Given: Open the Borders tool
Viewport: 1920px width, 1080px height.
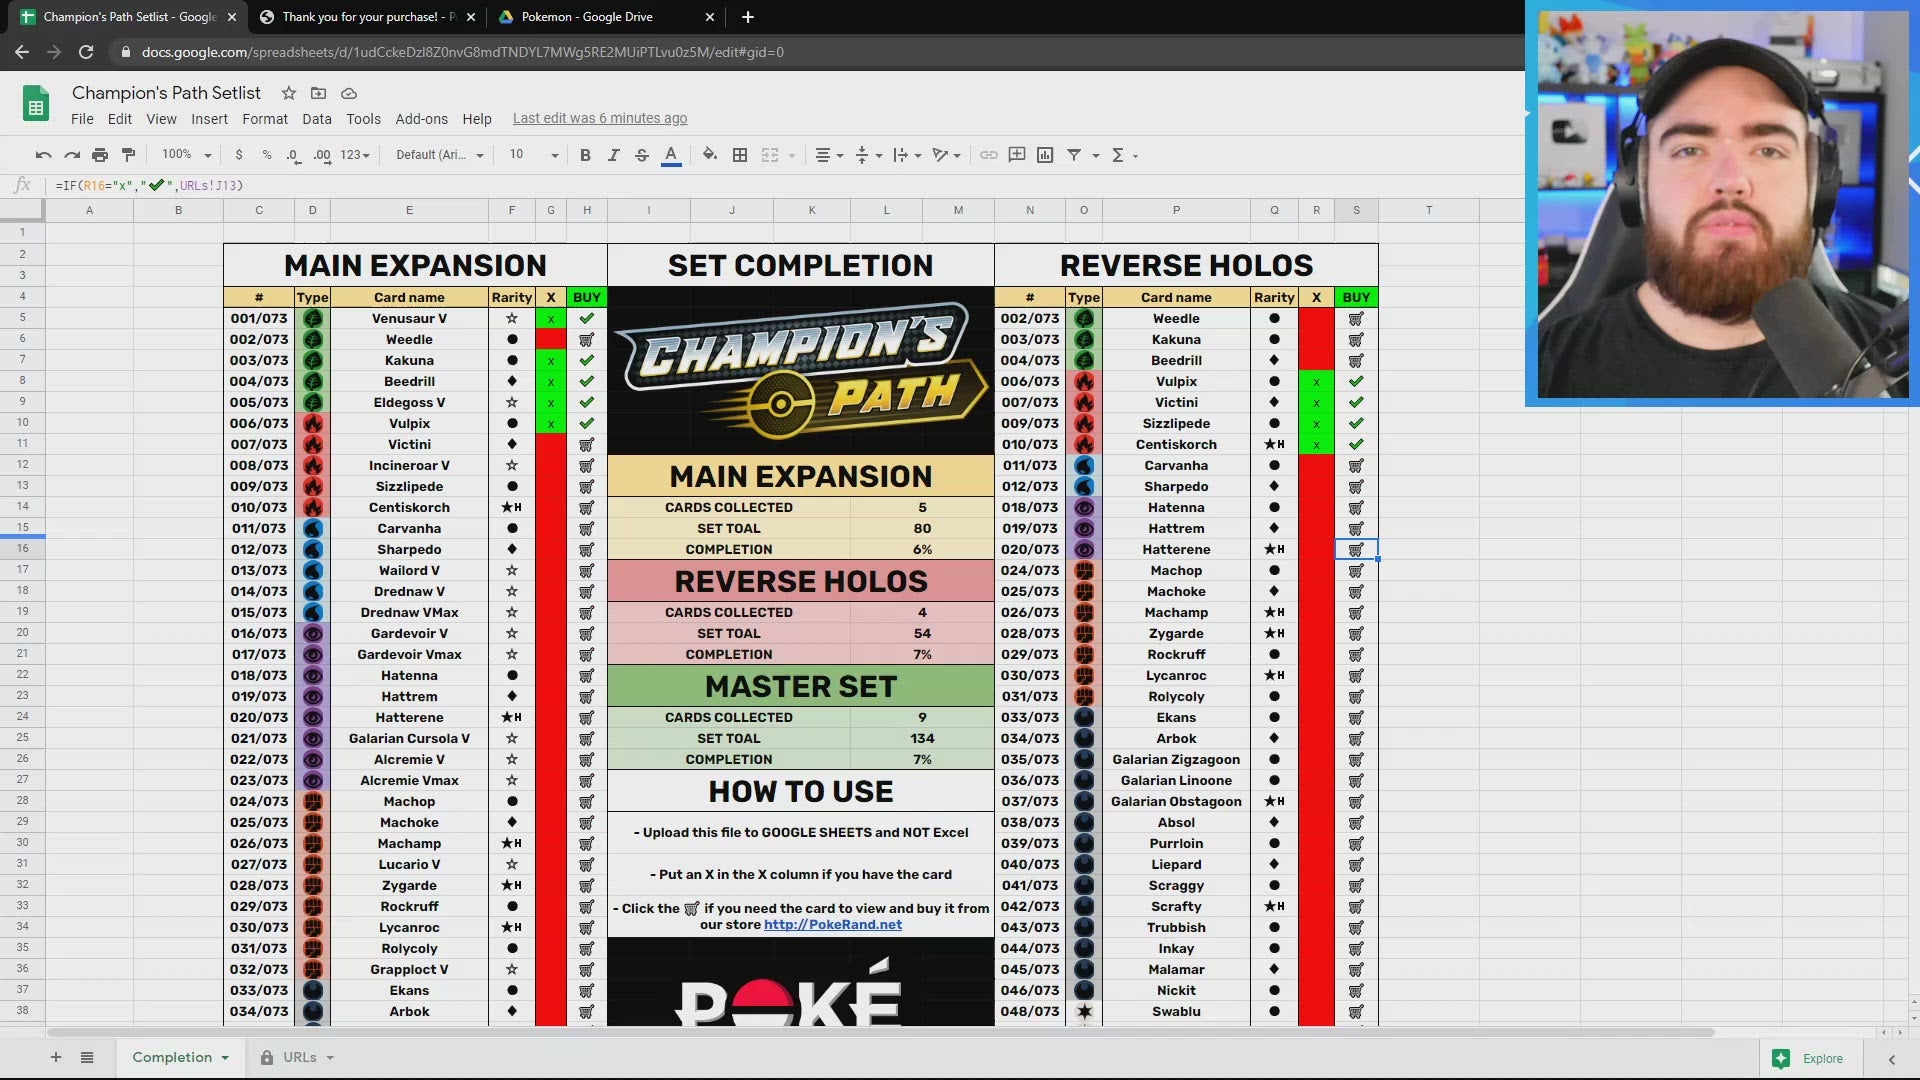Looking at the screenshot, I should click(x=740, y=155).
